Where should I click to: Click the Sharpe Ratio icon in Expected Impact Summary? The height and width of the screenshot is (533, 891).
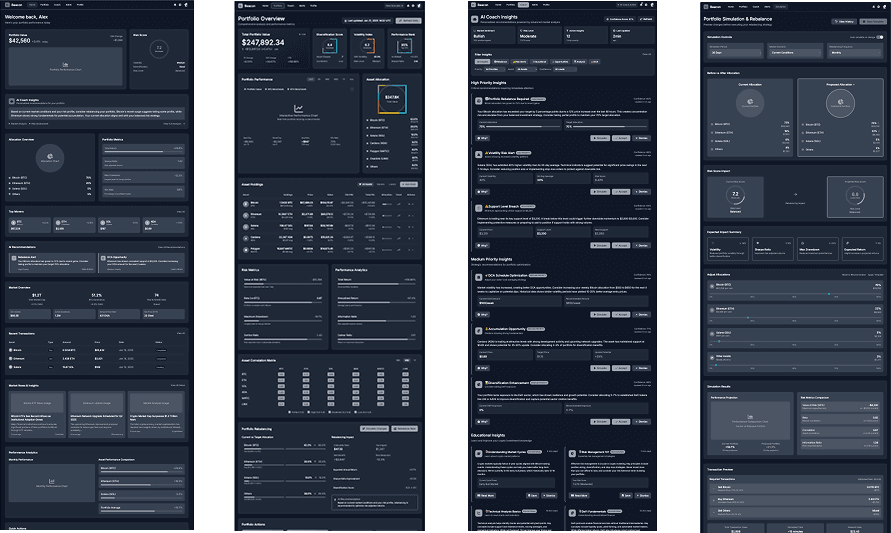(x=756, y=243)
